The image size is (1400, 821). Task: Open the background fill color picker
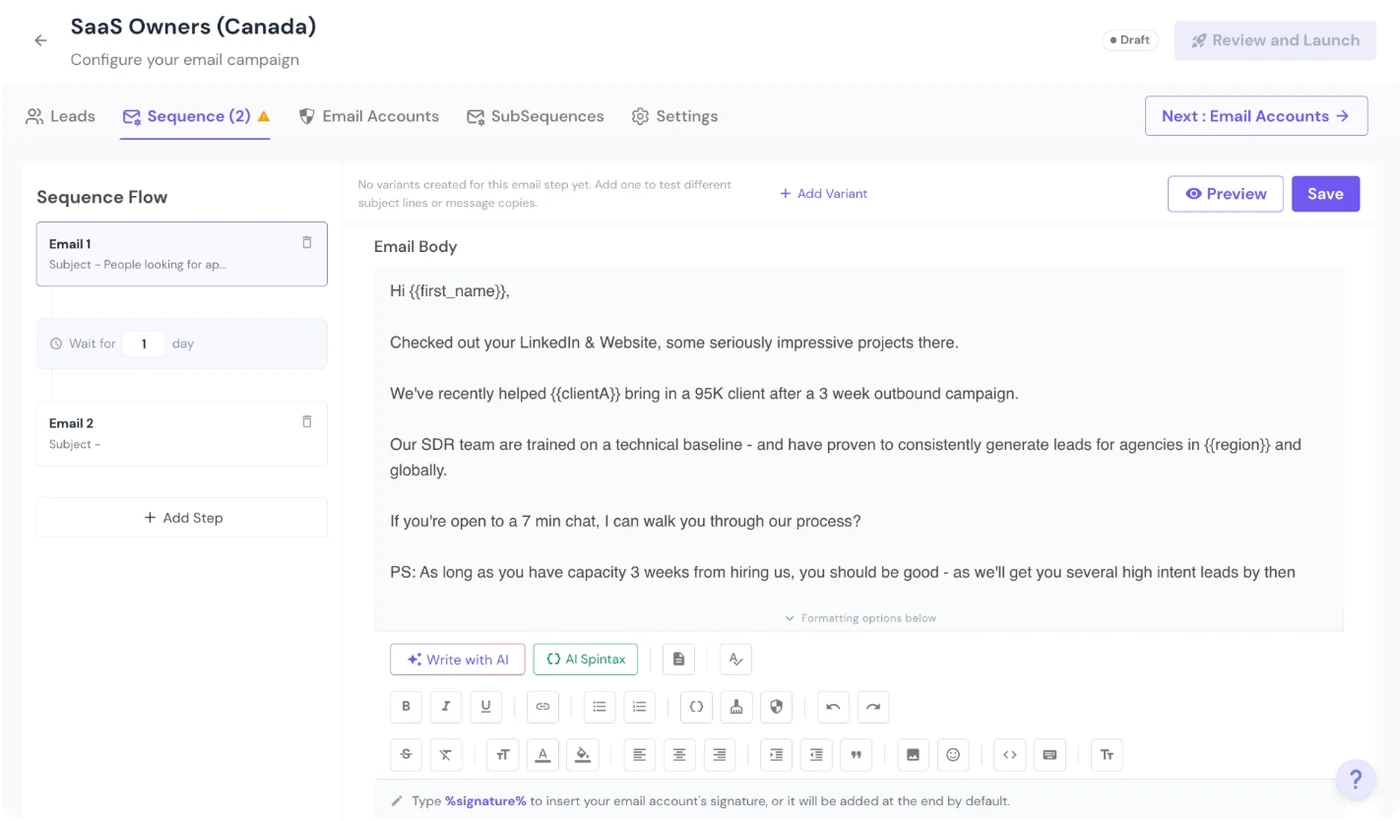click(583, 755)
